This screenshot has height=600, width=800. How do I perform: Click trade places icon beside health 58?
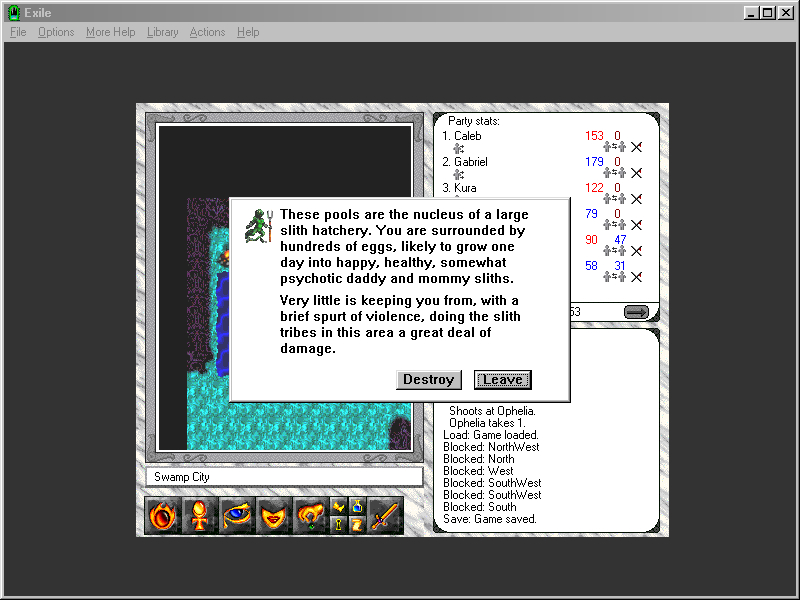coord(614,277)
